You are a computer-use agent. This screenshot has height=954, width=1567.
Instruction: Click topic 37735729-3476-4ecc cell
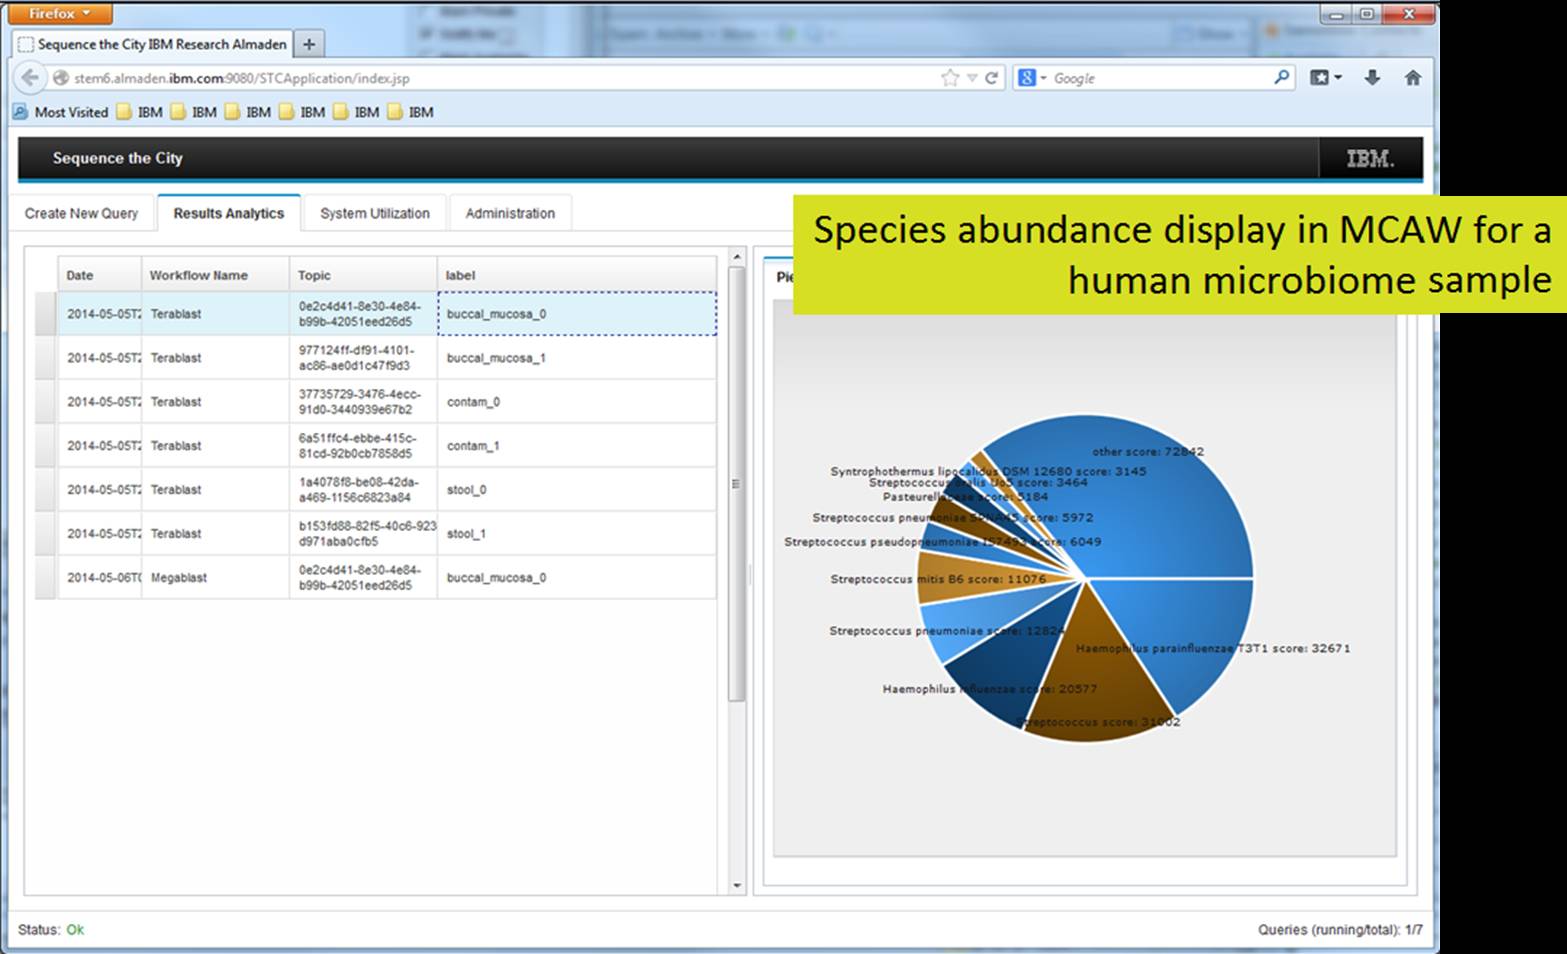click(363, 402)
